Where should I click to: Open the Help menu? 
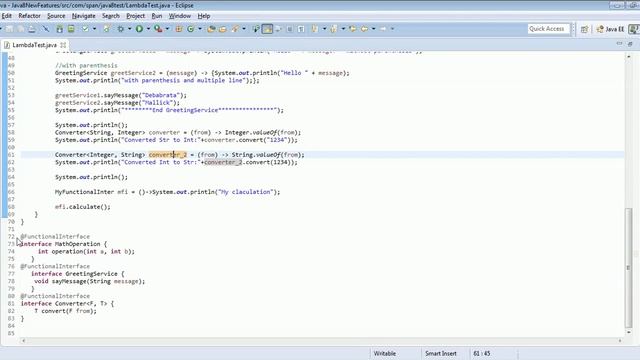coord(204,16)
